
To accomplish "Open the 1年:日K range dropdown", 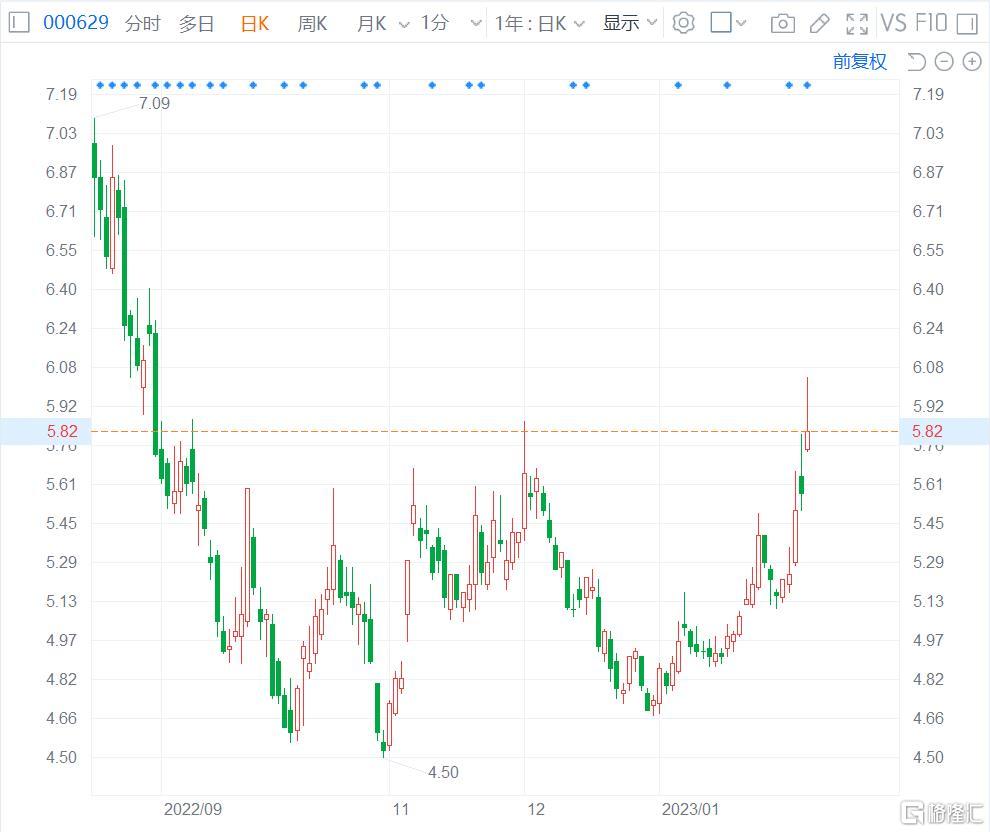I will 539,23.
